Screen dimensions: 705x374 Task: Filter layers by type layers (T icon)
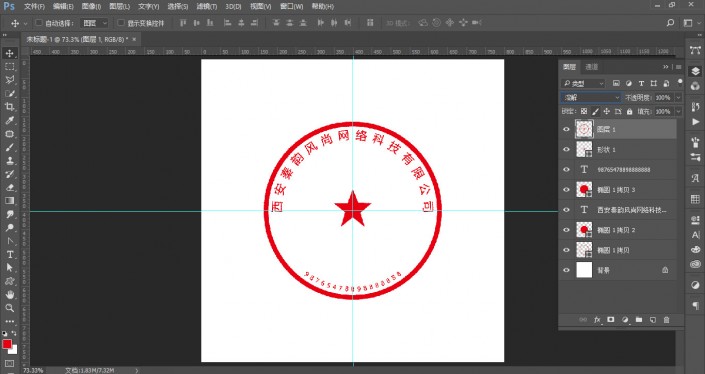(x=642, y=83)
